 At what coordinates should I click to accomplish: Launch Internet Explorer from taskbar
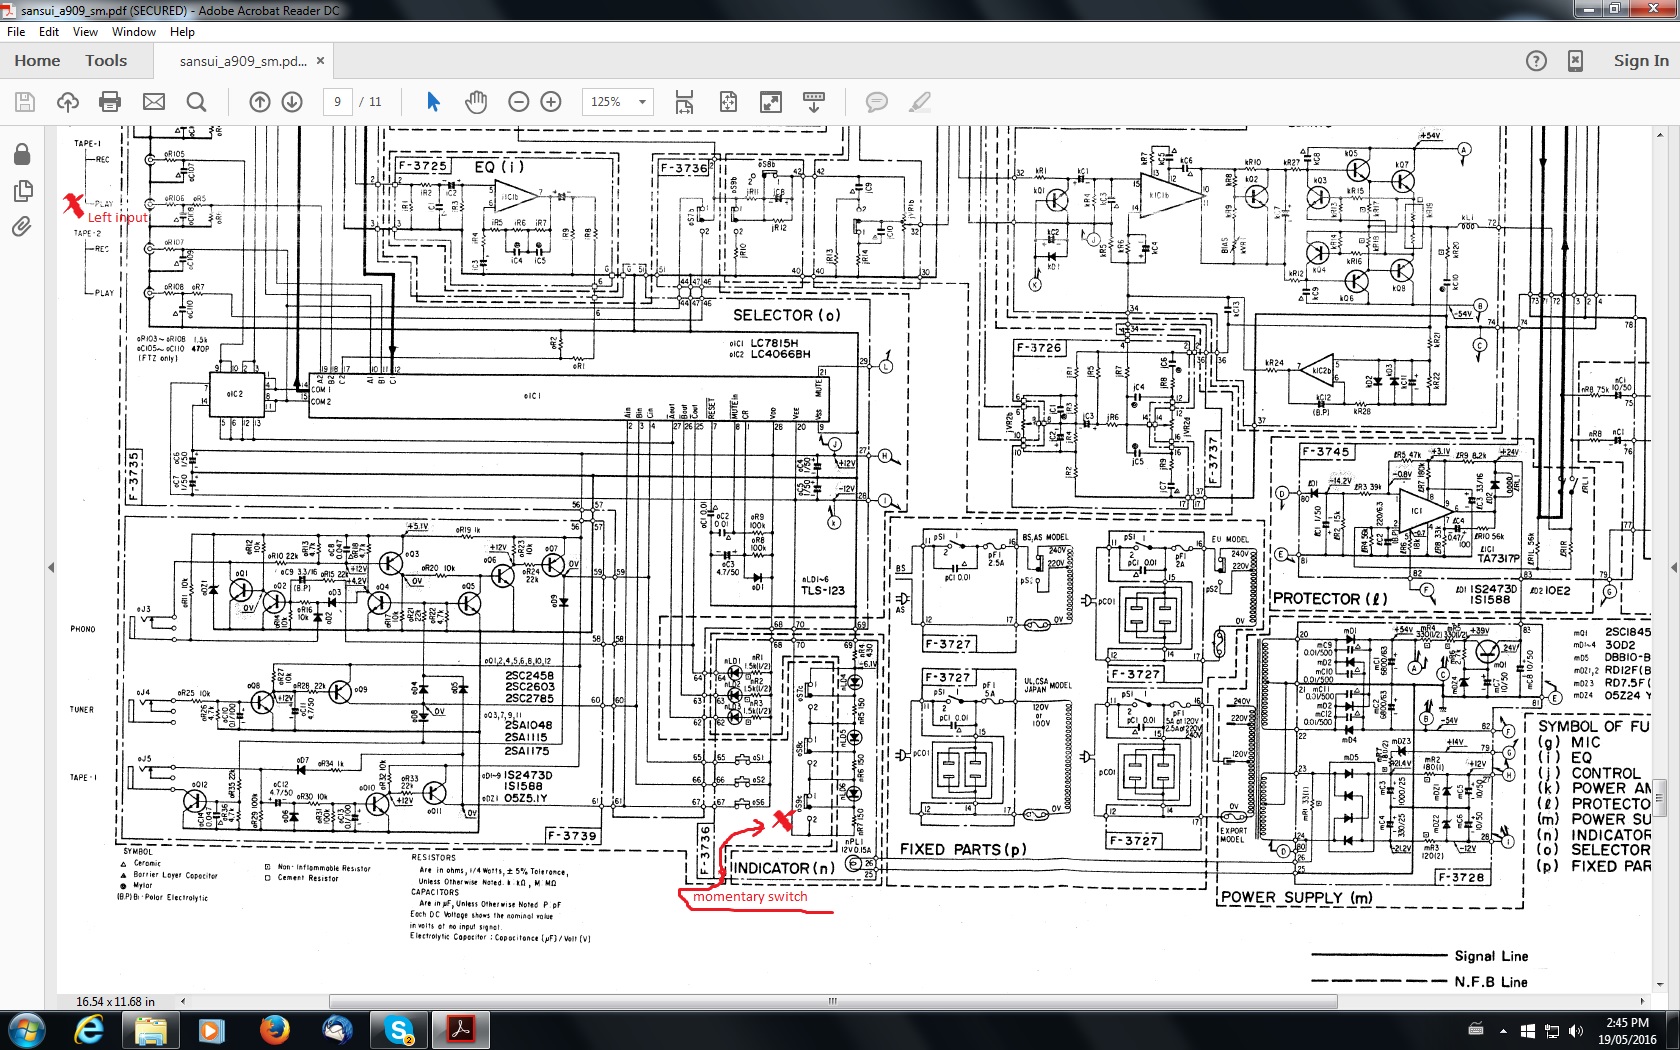pos(89,1030)
